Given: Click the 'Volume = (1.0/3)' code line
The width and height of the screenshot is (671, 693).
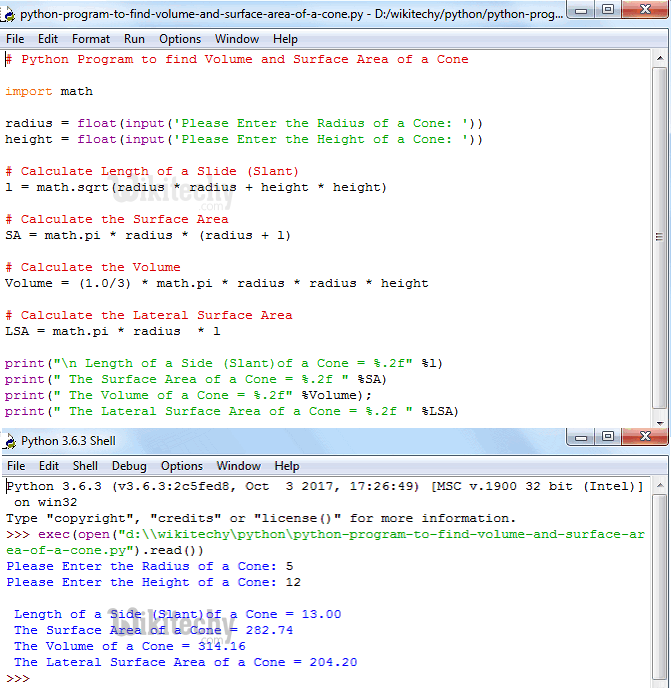Looking at the screenshot, I should coord(217,283).
